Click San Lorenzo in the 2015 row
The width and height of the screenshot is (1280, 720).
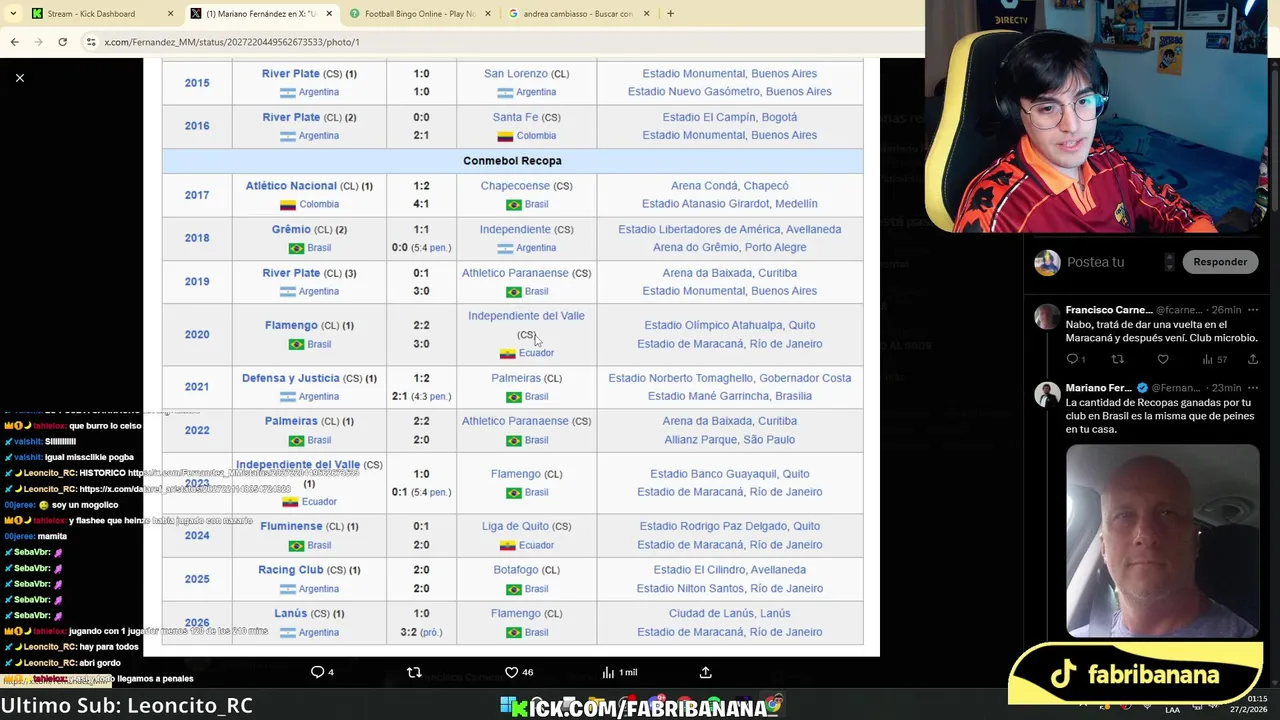516,74
